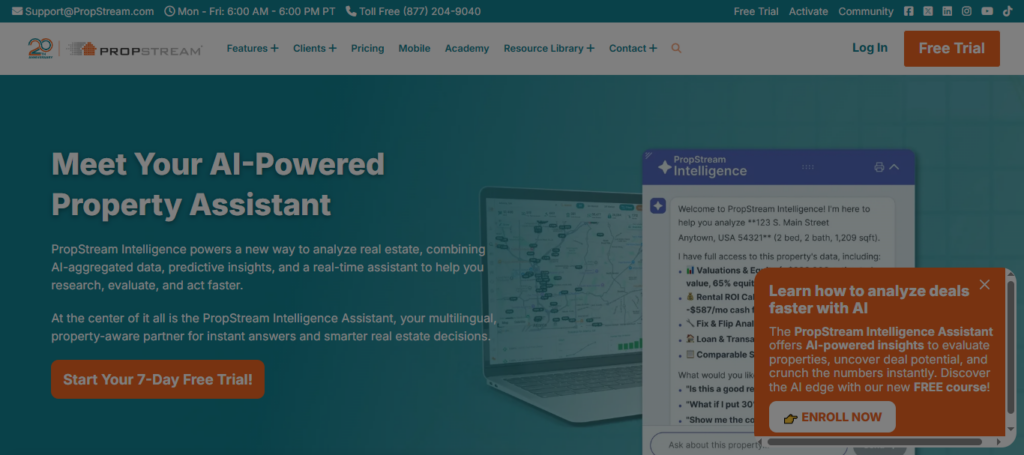Click the phone icon beside Toll Free
The height and width of the screenshot is (455, 1024).
coord(351,11)
